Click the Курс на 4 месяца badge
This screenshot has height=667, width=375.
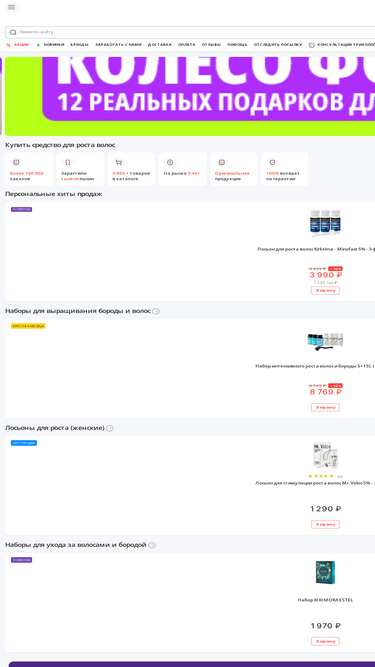point(28,326)
